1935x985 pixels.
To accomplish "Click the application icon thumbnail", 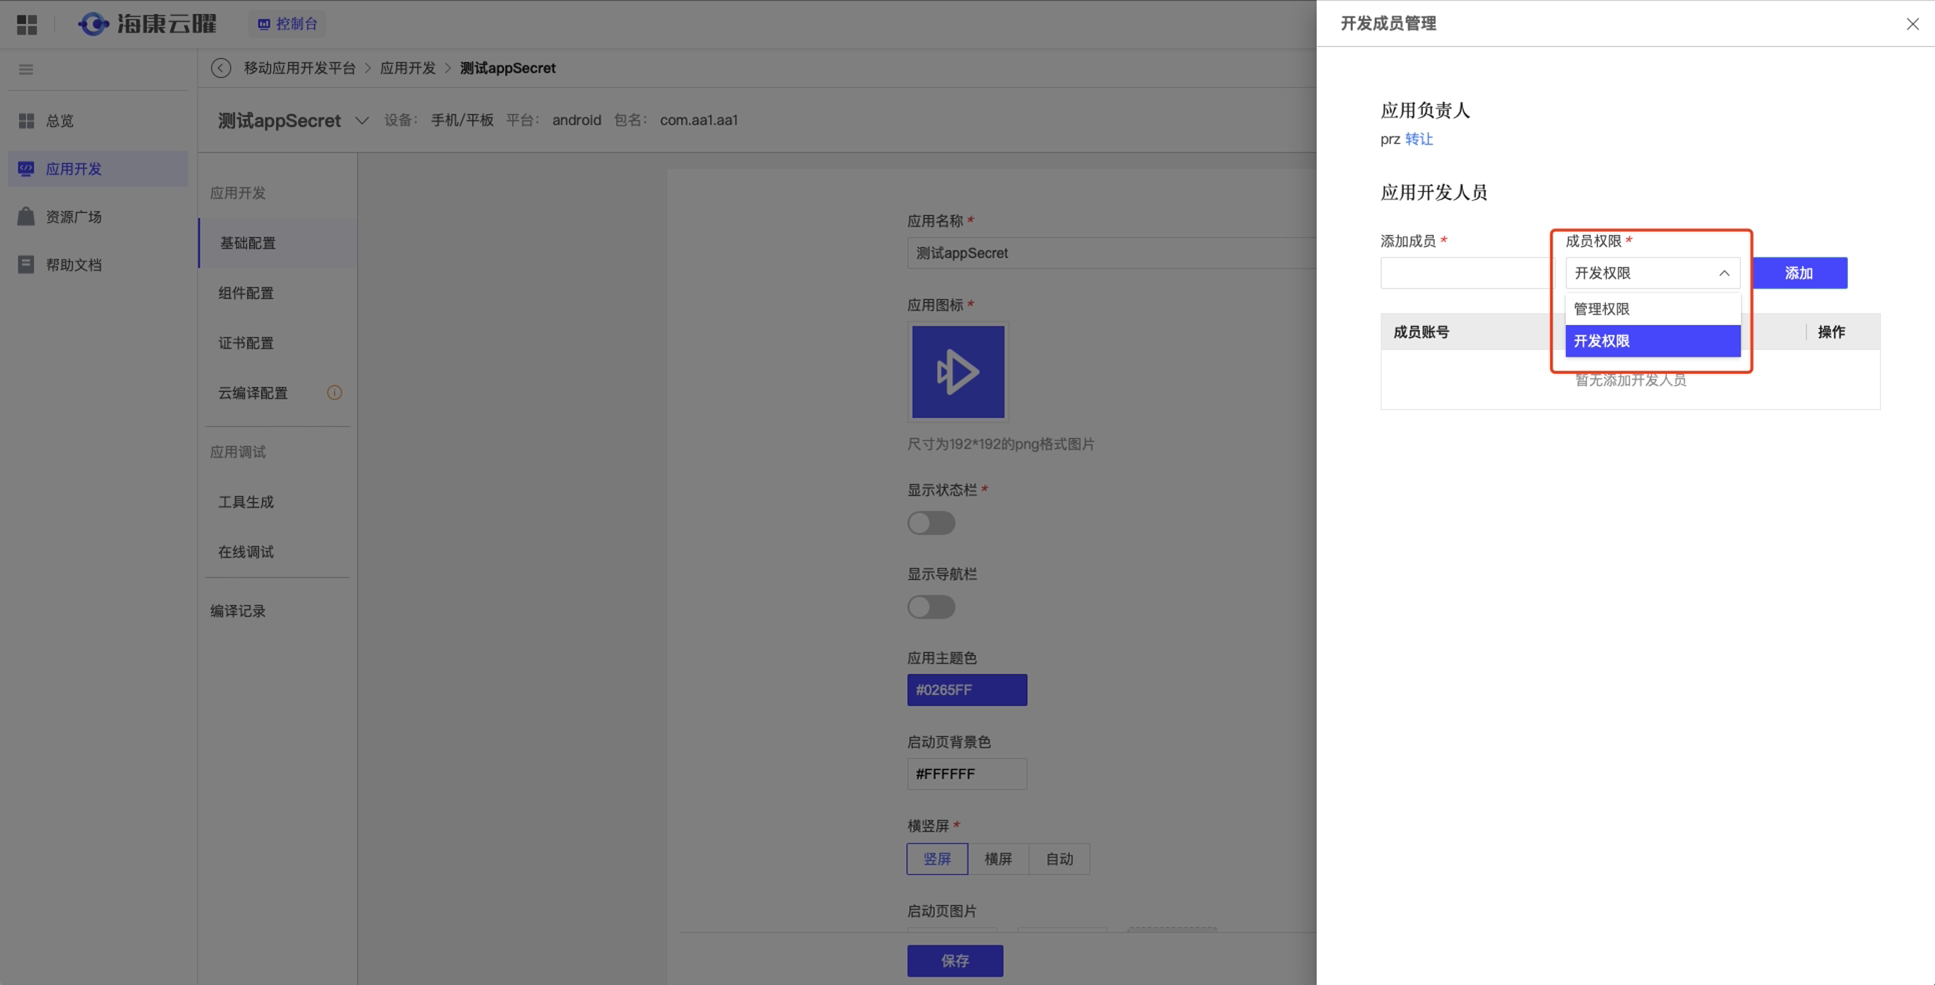I will (958, 372).
